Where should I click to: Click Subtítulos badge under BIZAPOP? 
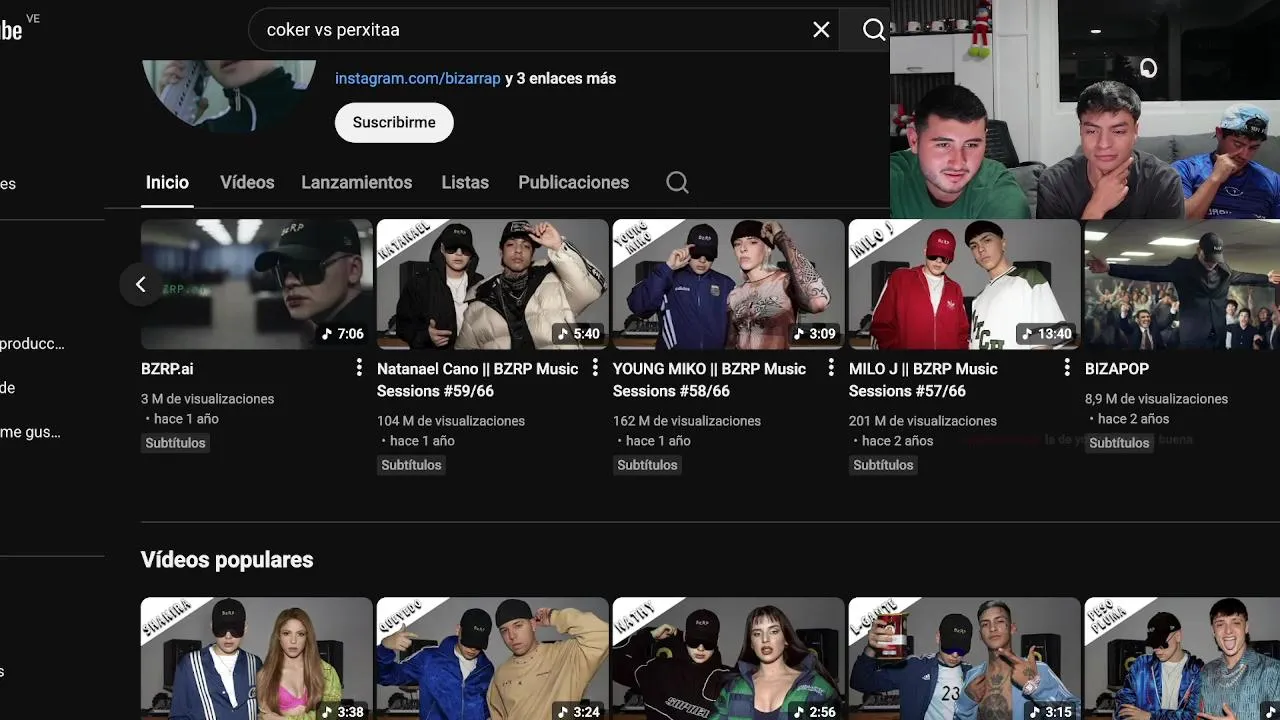(x=1119, y=443)
